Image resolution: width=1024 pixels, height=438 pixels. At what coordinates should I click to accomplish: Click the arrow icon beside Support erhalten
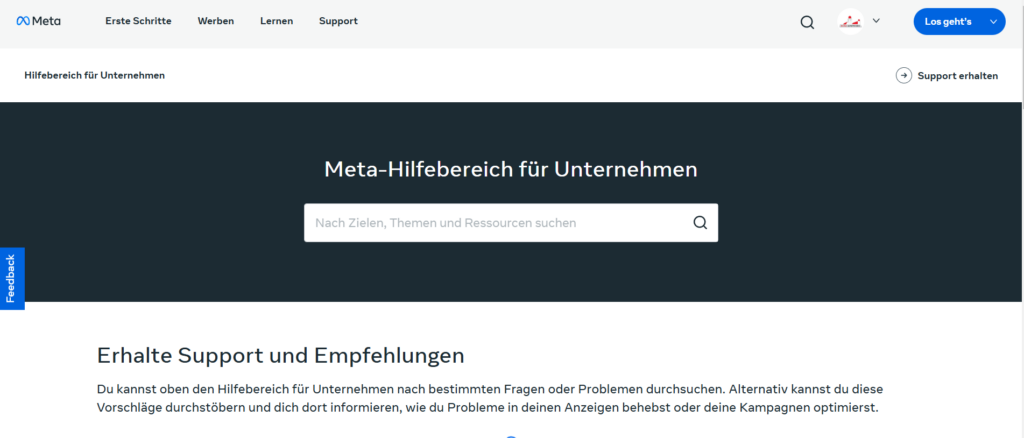(x=904, y=76)
